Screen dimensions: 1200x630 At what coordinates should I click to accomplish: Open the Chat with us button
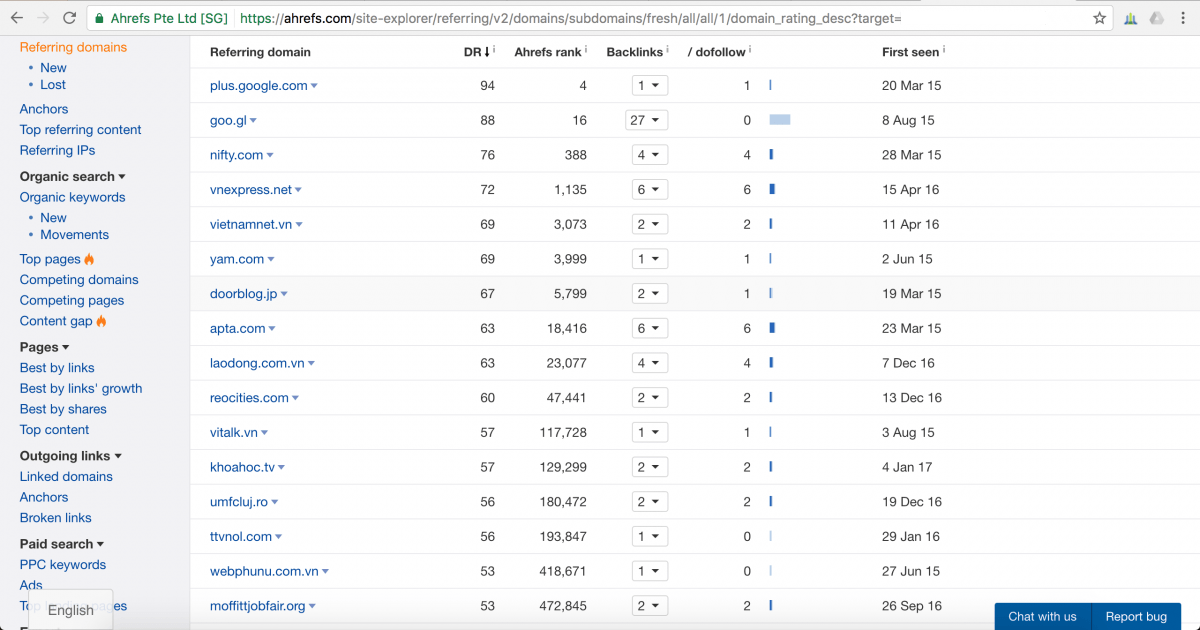pyautogui.click(x=1042, y=617)
